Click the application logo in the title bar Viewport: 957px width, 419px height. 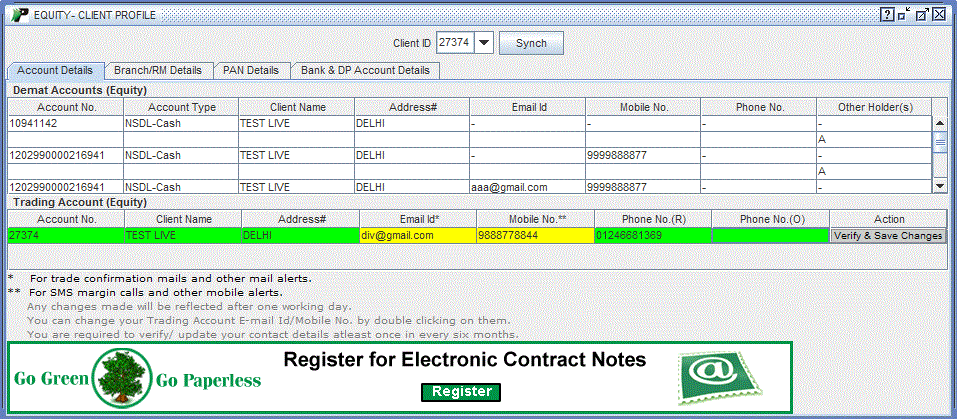pos(20,14)
